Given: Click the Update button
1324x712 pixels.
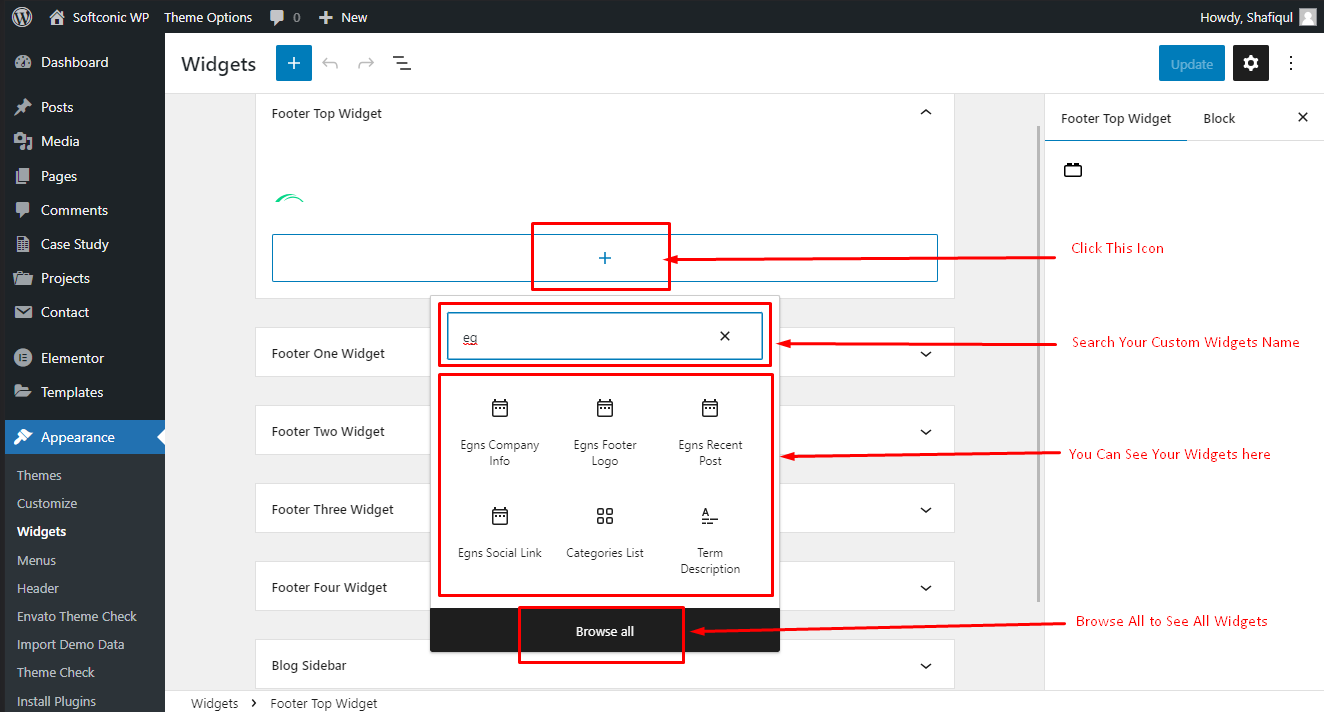Looking at the screenshot, I should pyautogui.click(x=1192, y=63).
